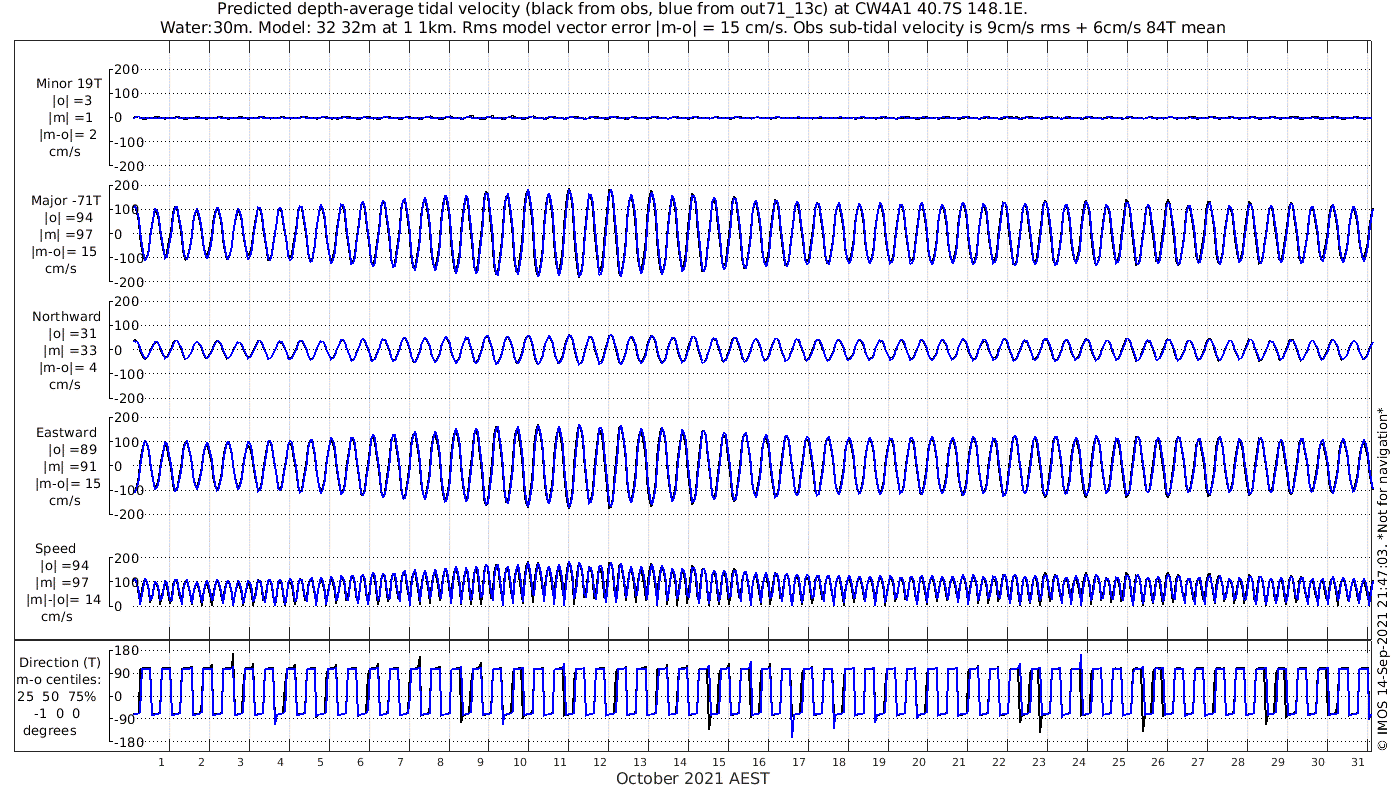Click the "200" tick of the Minor panel
The image size is (1400, 800).
pos(126,70)
